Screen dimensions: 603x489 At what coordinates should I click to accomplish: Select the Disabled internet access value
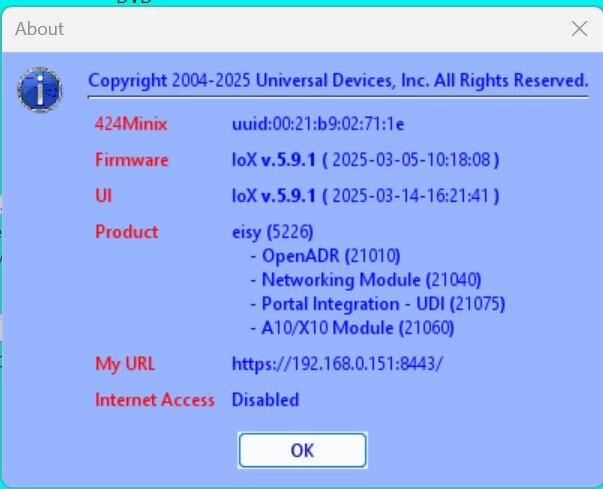pyautogui.click(x=265, y=400)
